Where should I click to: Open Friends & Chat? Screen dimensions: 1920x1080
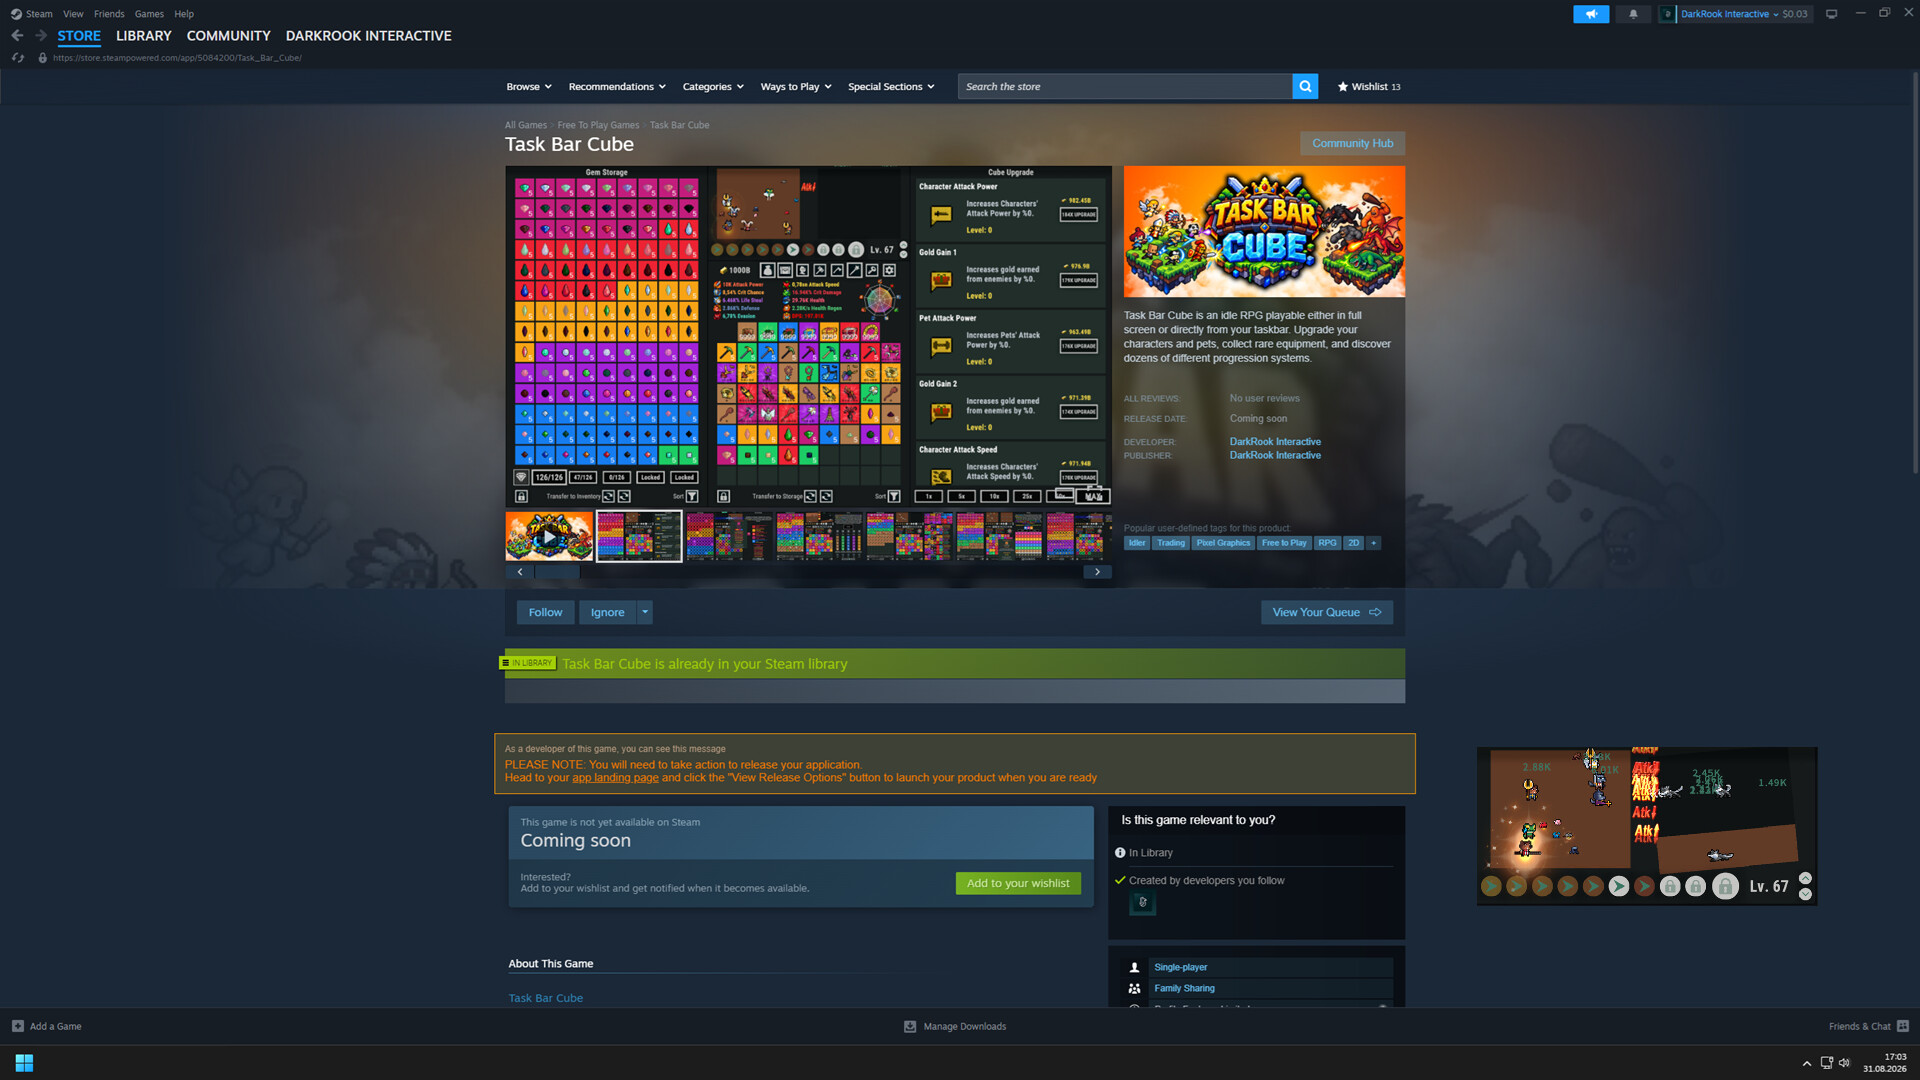pos(1868,1027)
